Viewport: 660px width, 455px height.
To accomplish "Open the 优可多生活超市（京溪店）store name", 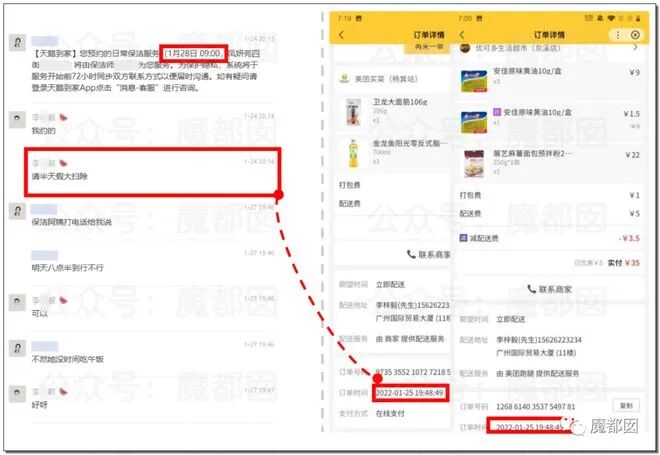I will tap(518, 48).
